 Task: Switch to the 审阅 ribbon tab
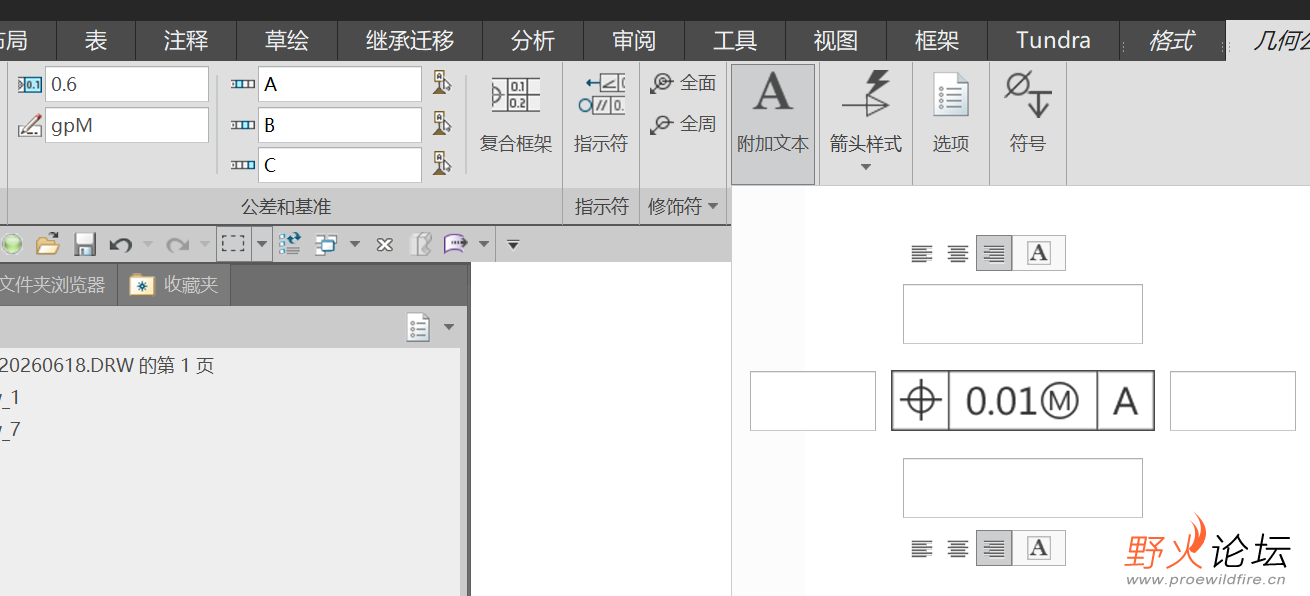click(634, 41)
